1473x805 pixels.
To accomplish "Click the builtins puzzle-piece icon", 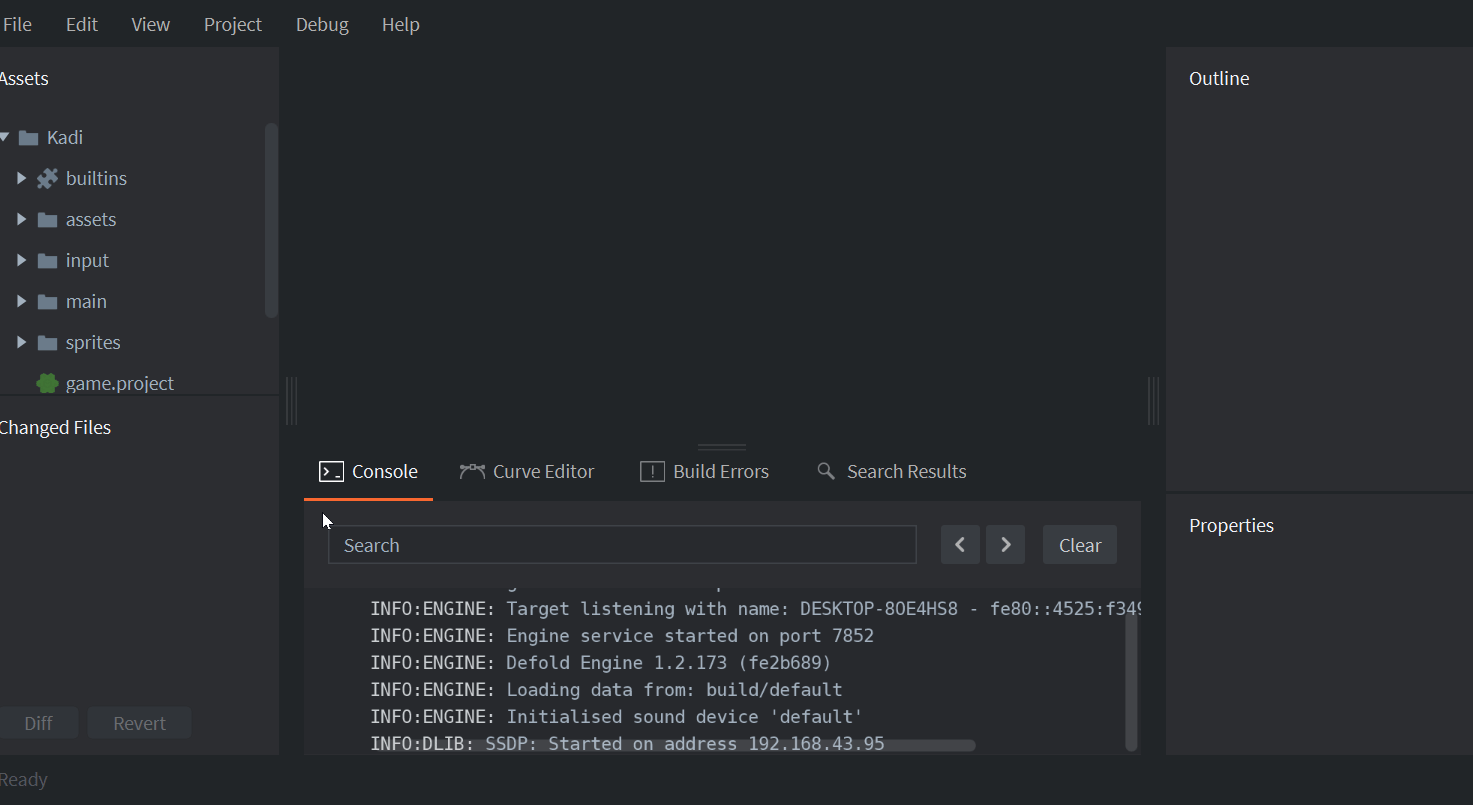I will 47,178.
